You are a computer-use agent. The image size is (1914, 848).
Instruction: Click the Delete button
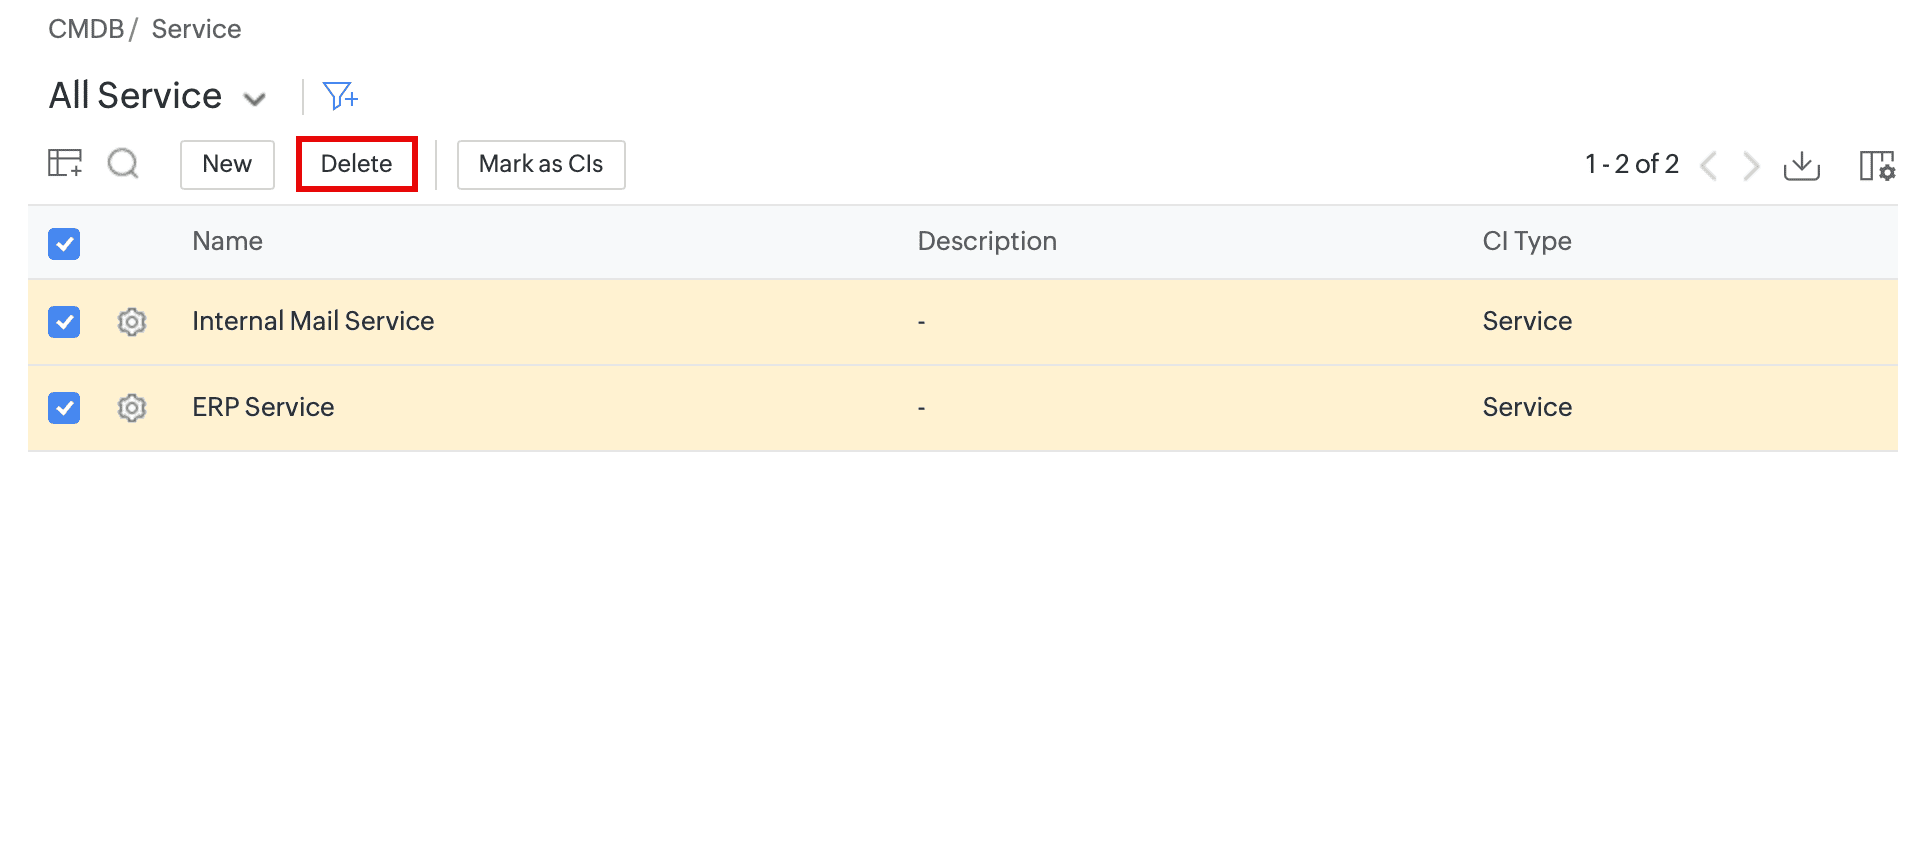pyautogui.click(x=357, y=164)
